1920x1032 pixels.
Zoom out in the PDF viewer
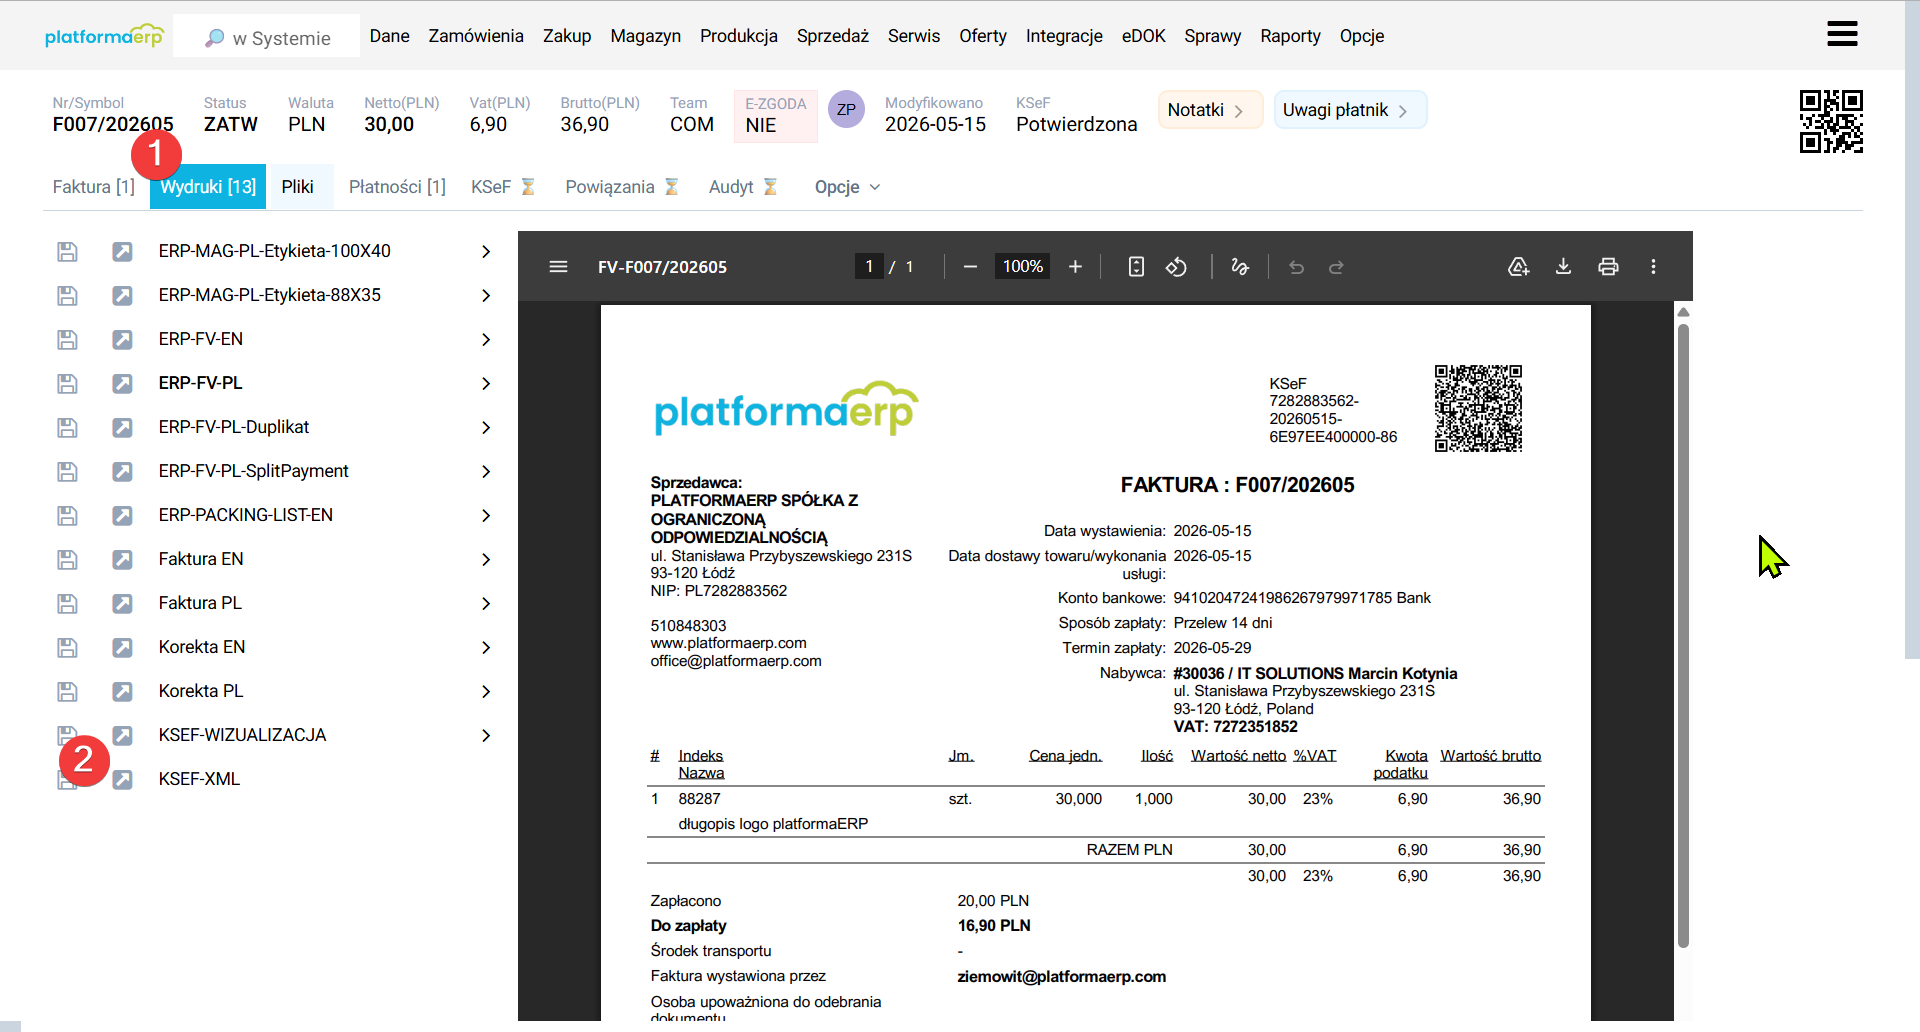tap(970, 267)
